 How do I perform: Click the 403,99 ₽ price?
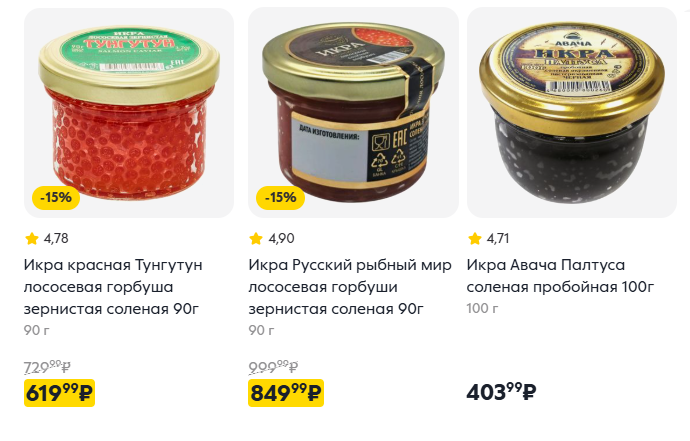pos(501,392)
